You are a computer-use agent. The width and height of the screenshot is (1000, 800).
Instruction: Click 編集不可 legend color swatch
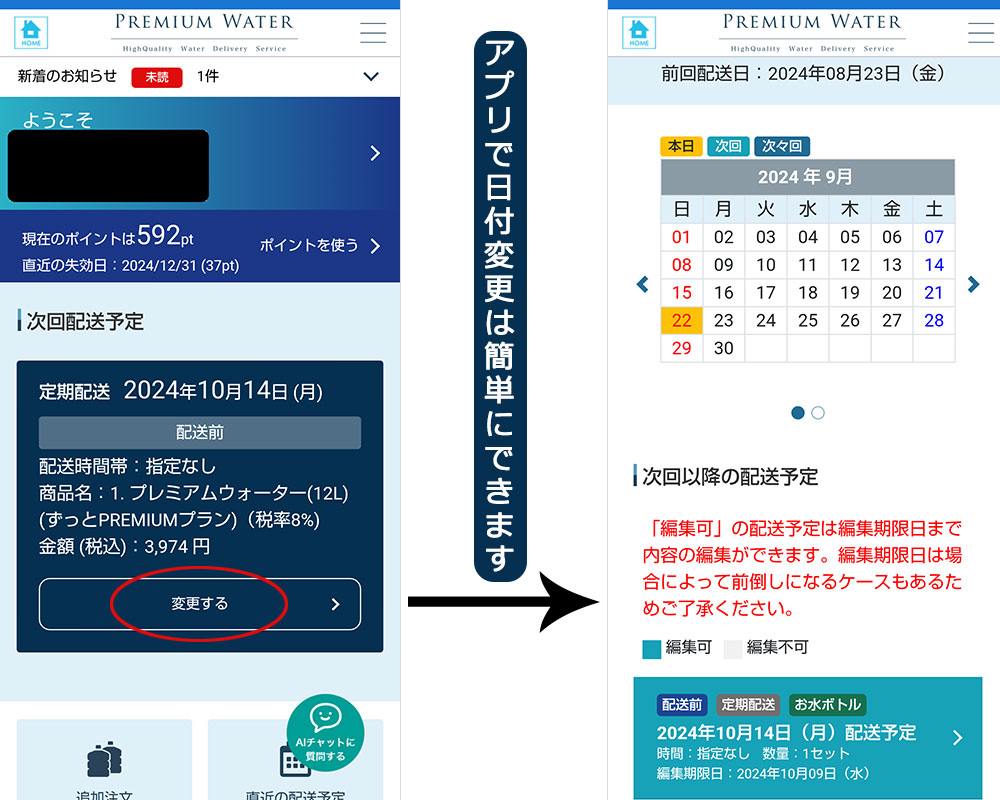[733, 649]
